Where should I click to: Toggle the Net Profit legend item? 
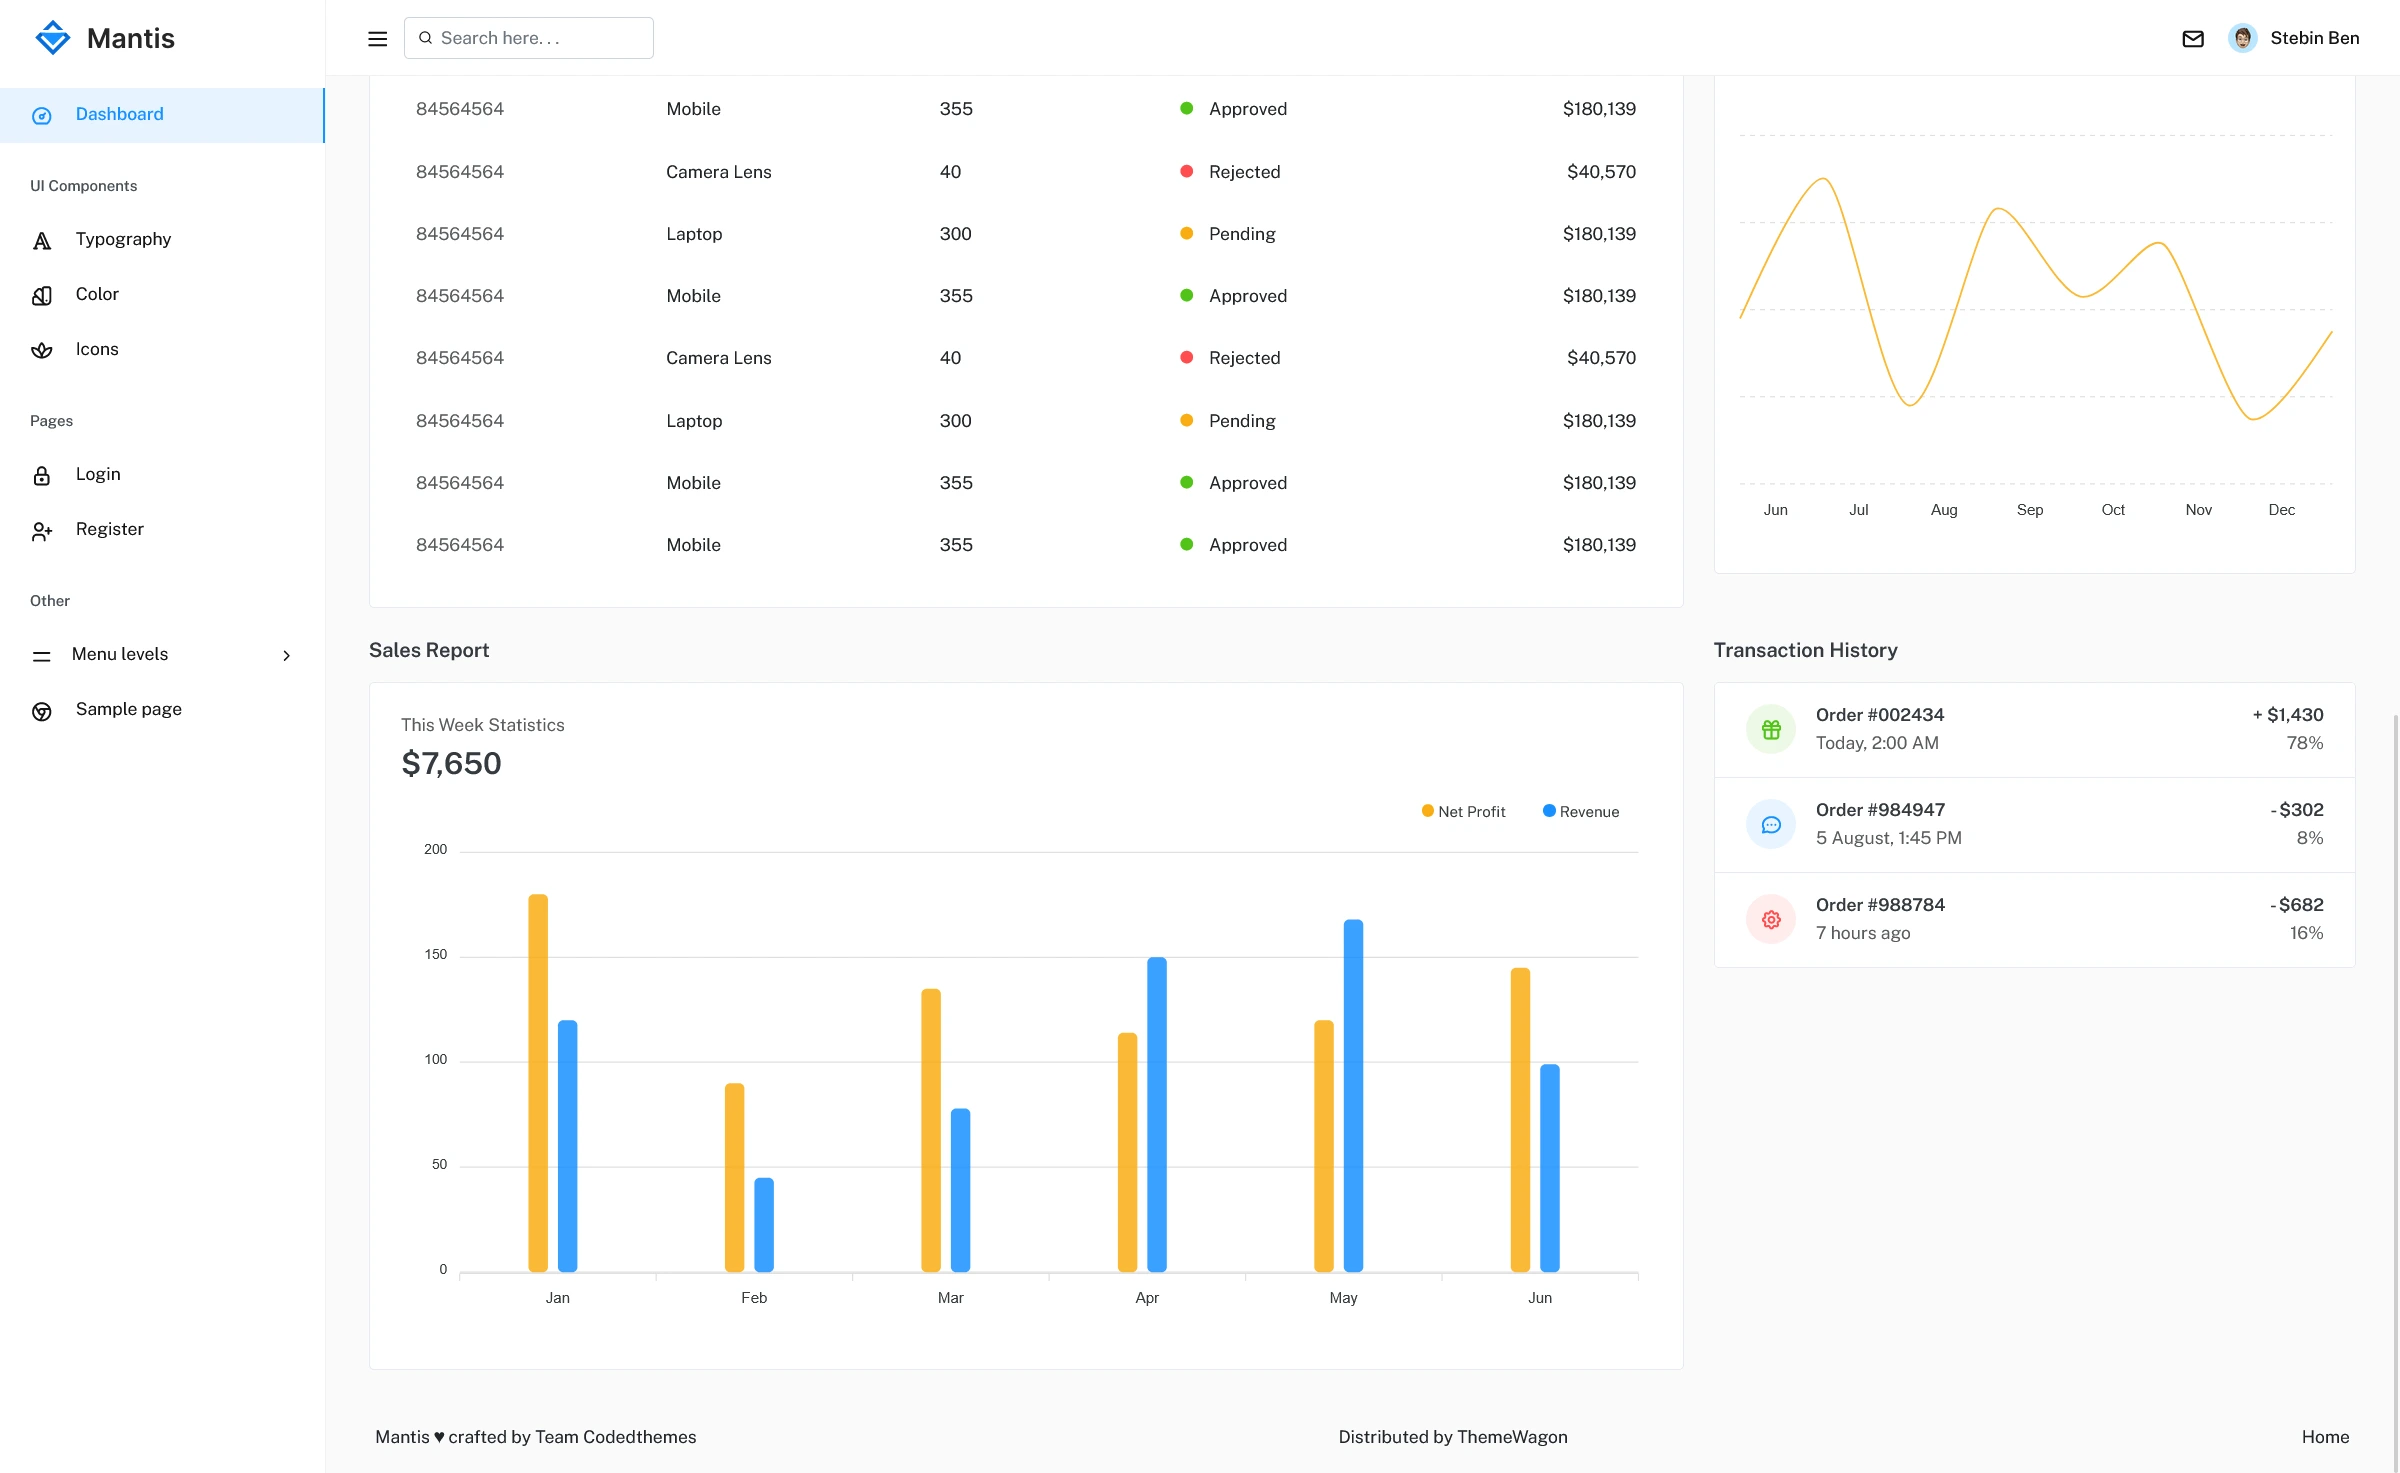click(x=1463, y=811)
